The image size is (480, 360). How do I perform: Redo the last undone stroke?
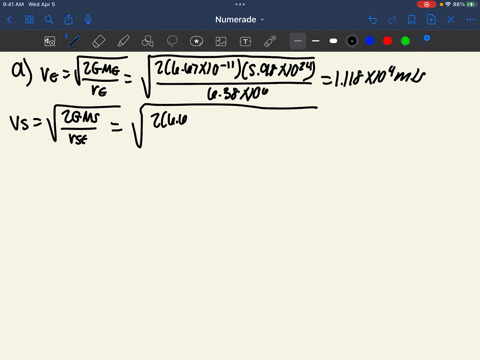pos(392,20)
